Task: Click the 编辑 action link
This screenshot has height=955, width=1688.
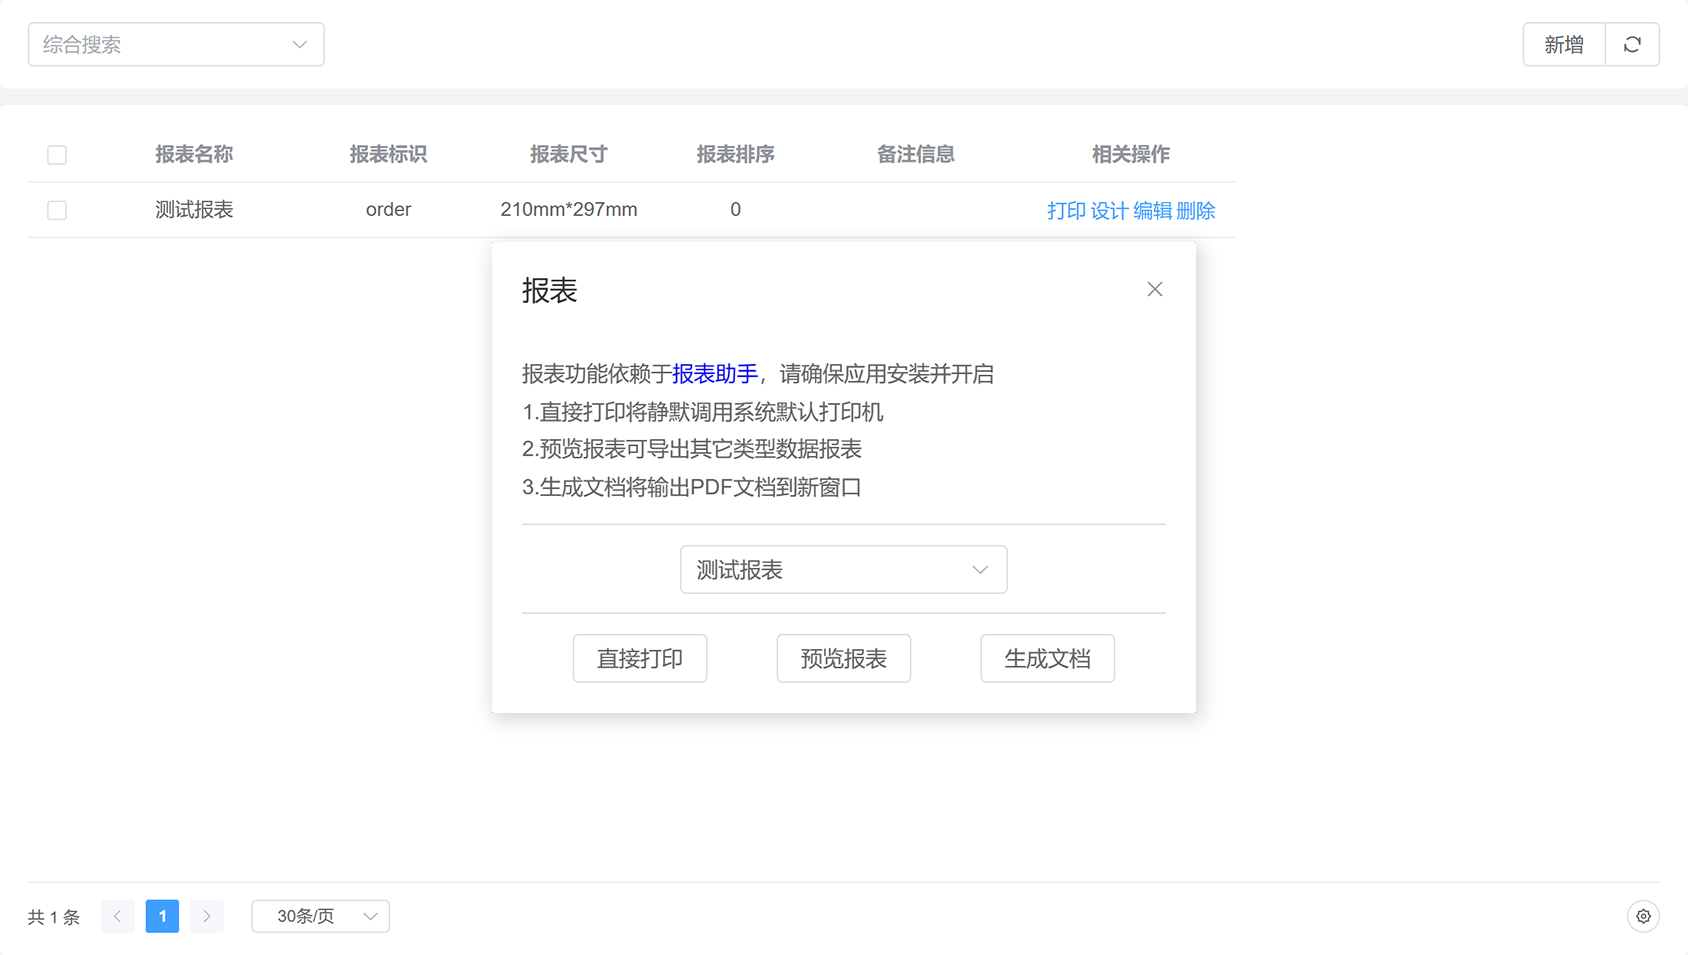Action: click(1152, 211)
